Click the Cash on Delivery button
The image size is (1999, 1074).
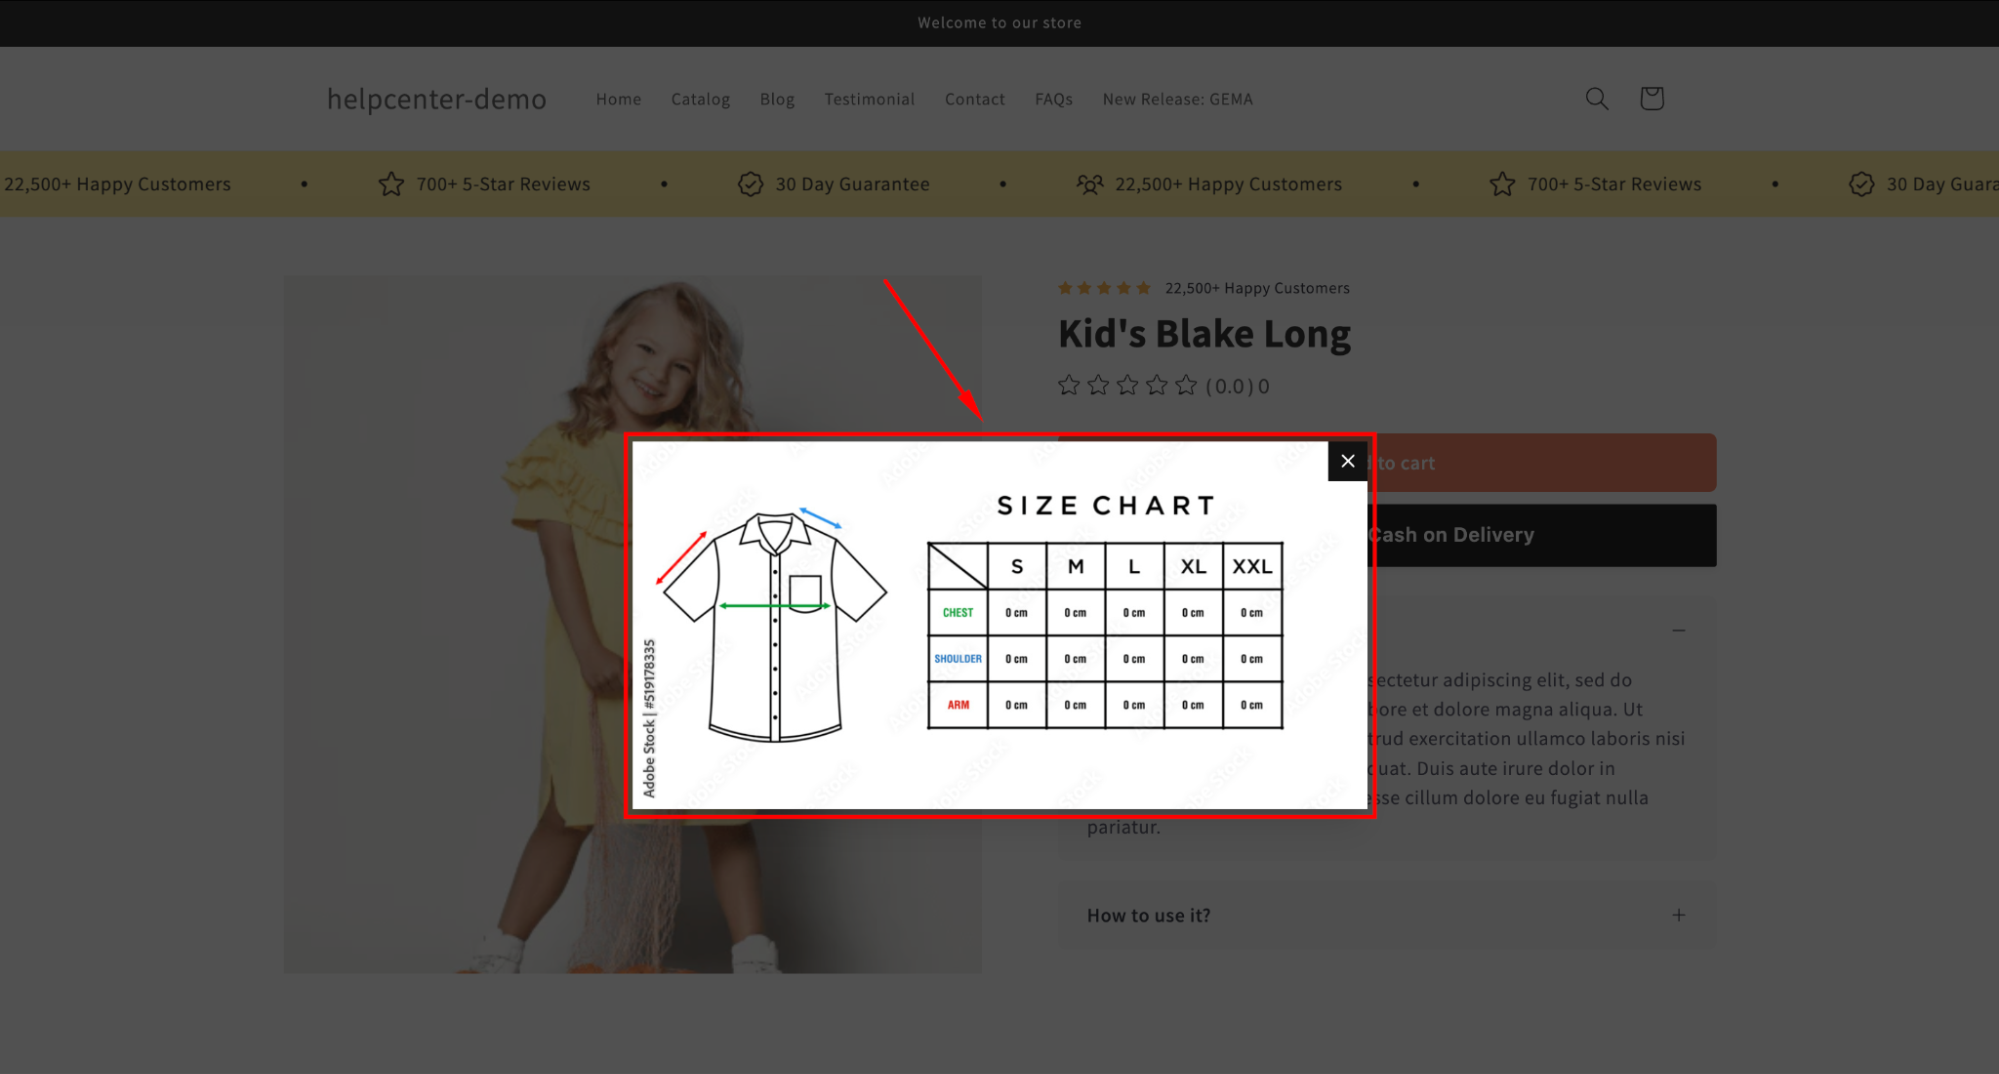pyautogui.click(x=1541, y=535)
